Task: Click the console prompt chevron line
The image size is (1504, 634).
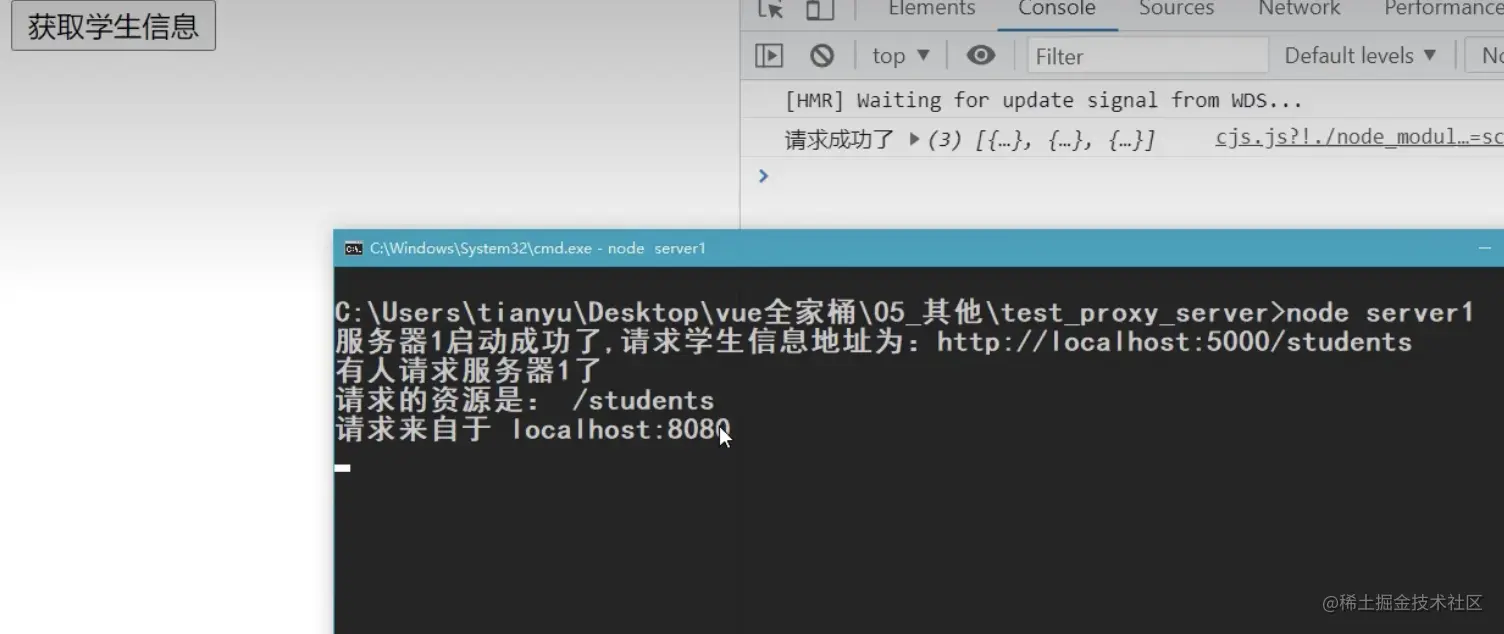Action: [763, 176]
